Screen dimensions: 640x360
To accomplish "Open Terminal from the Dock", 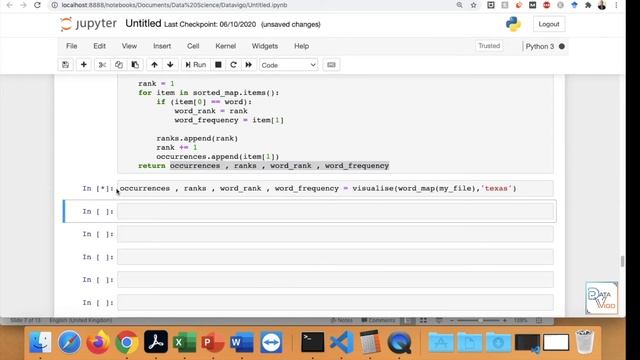I will click(x=313, y=342).
